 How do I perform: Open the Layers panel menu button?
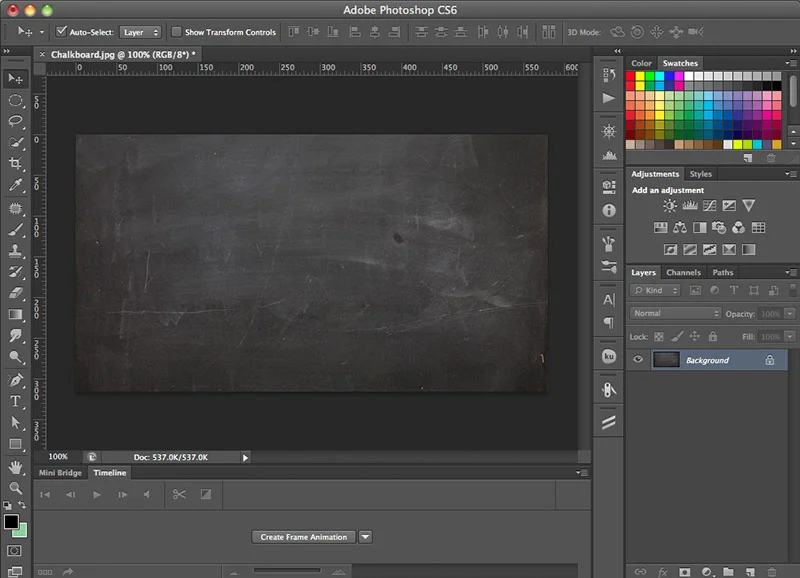tap(789, 272)
